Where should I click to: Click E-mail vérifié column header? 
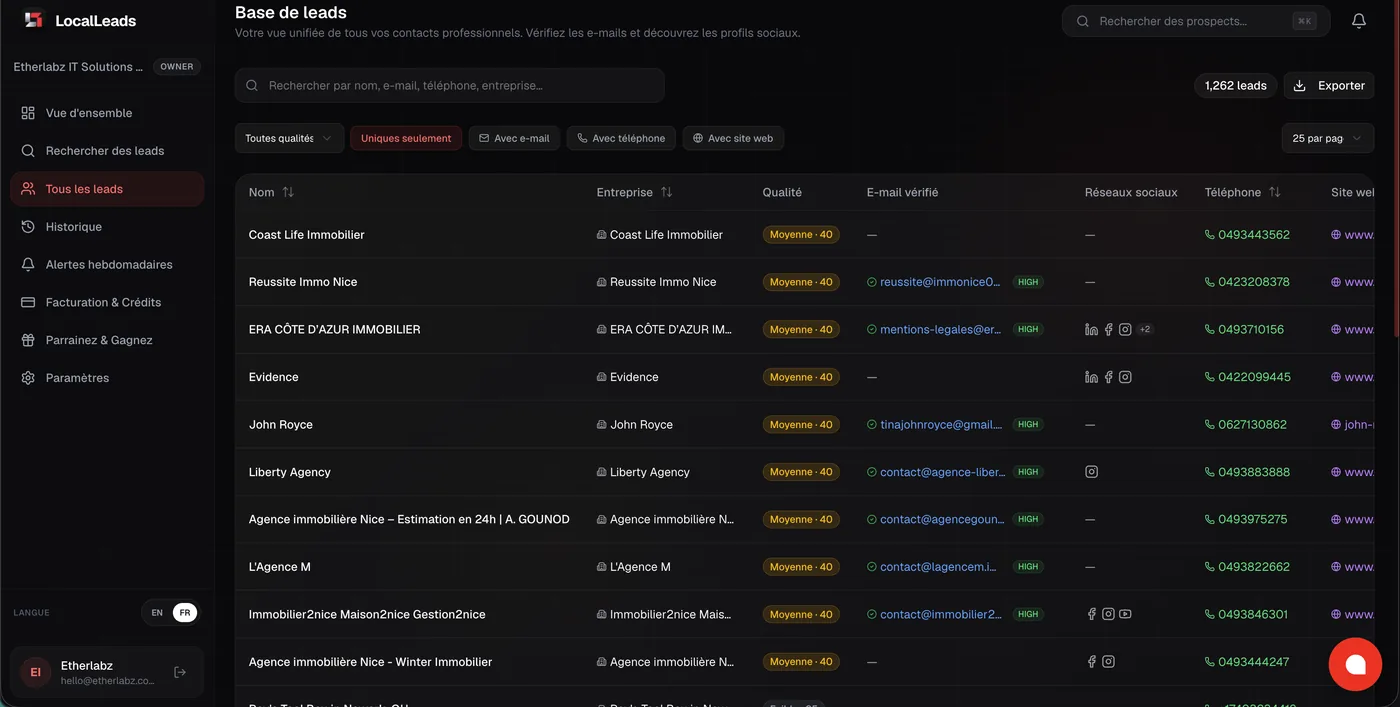(902, 192)
